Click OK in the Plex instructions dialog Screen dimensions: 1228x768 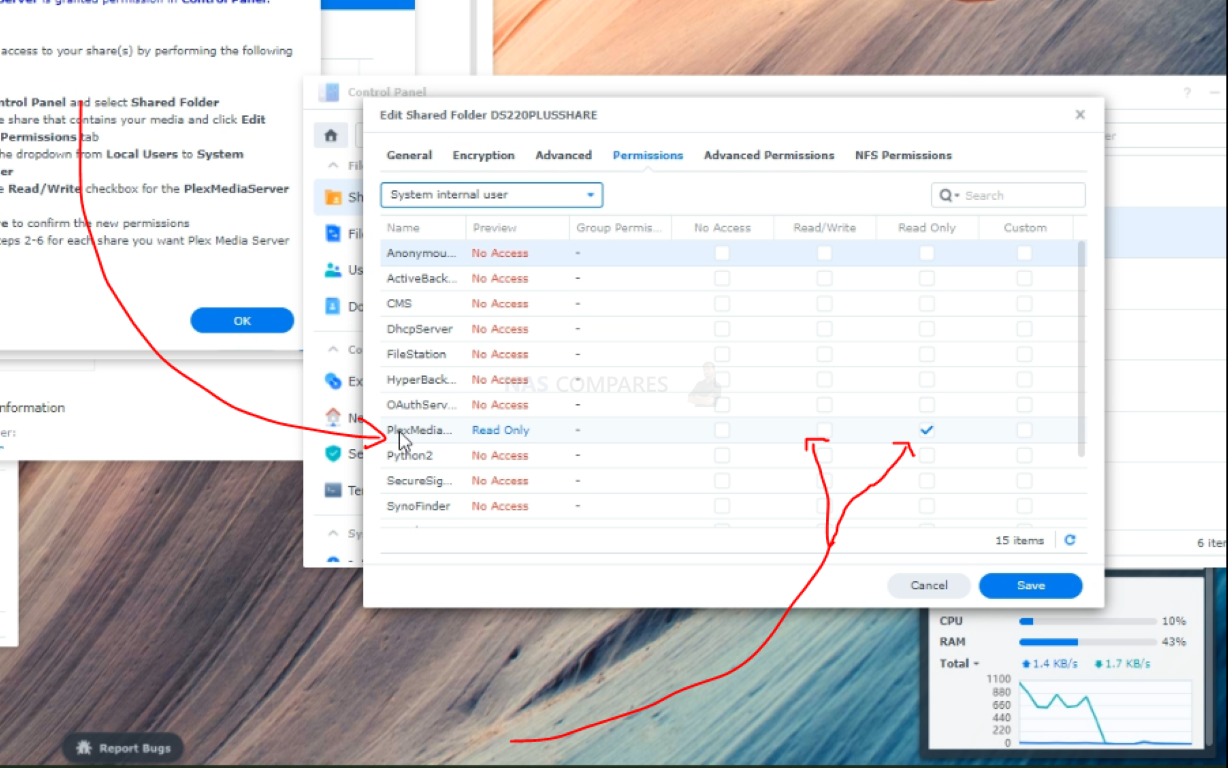pos(242,321)
